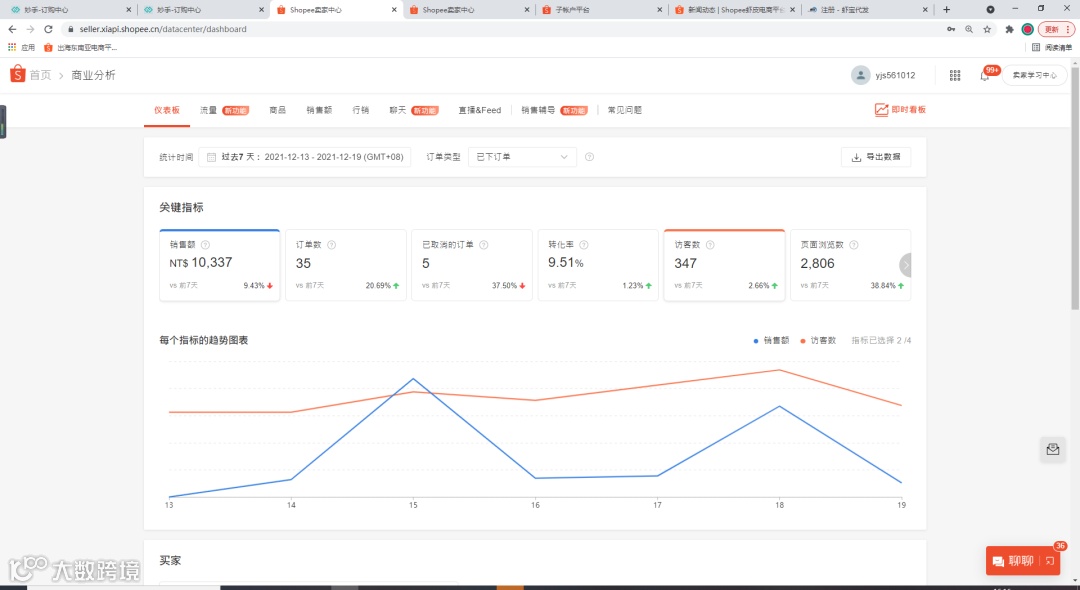Screen dimensions: 1080x590
Task: Click the password key icon in address bar
Action: click(x=951, y=29)
